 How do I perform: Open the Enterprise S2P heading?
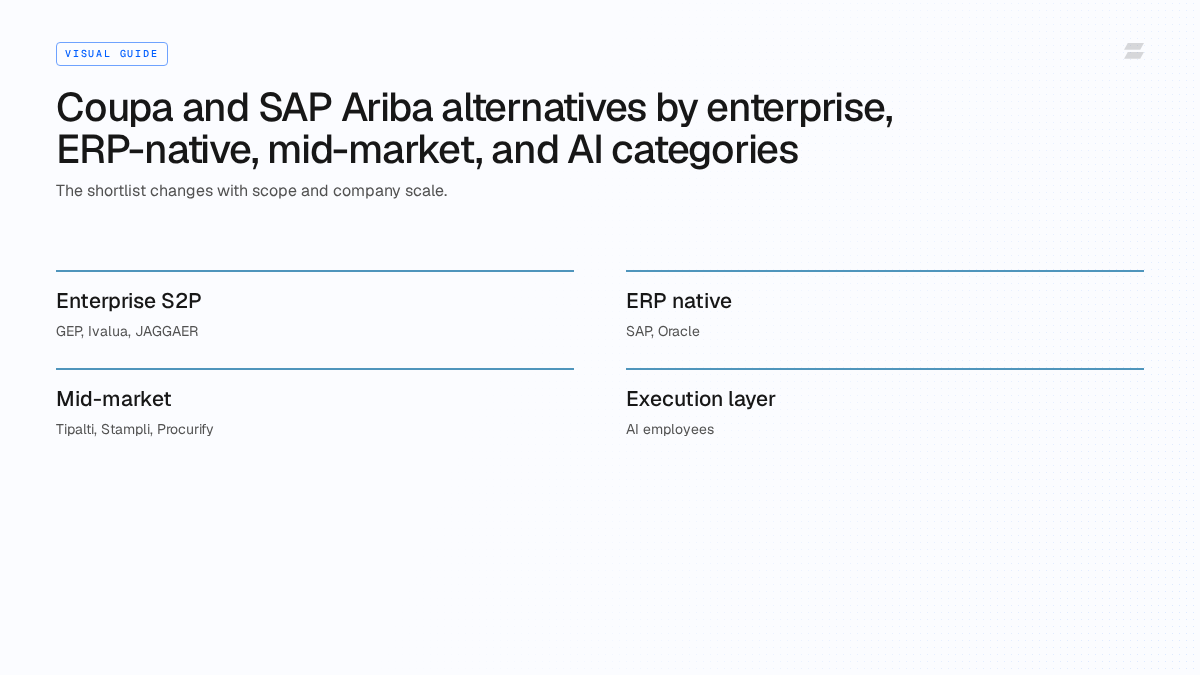point(129,301)
